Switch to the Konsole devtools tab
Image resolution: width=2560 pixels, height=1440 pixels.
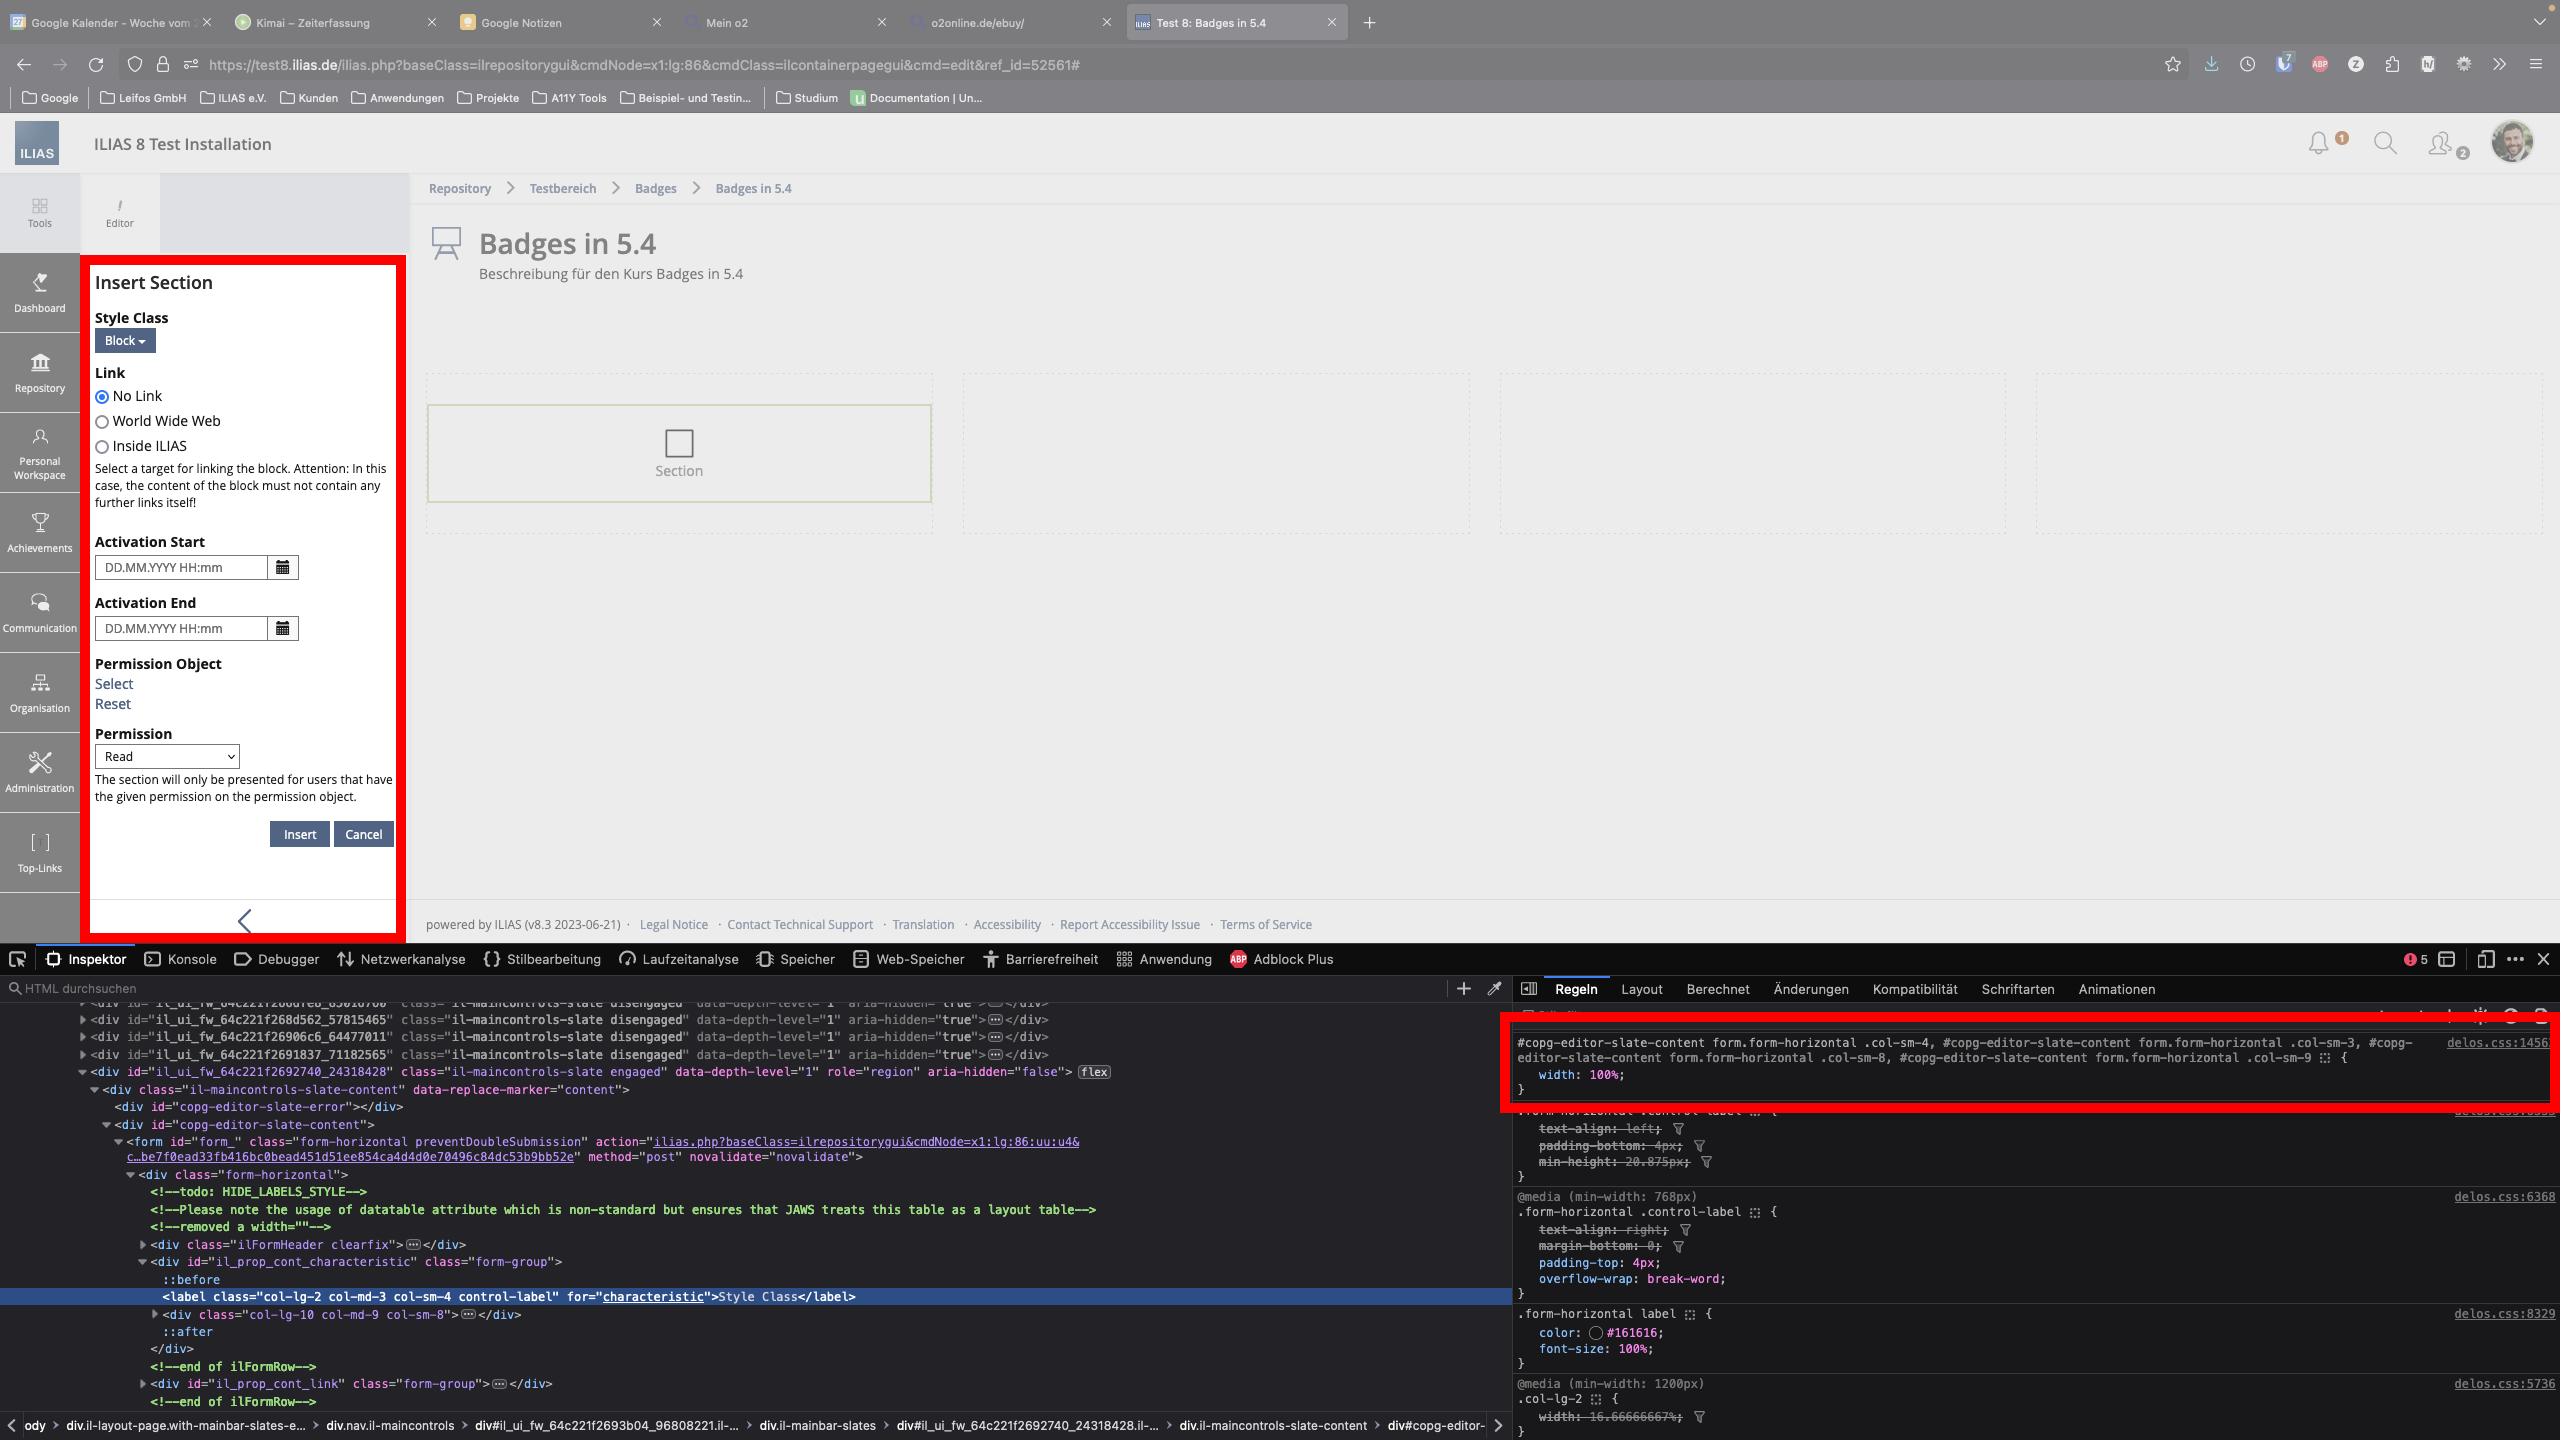point(181,959)
